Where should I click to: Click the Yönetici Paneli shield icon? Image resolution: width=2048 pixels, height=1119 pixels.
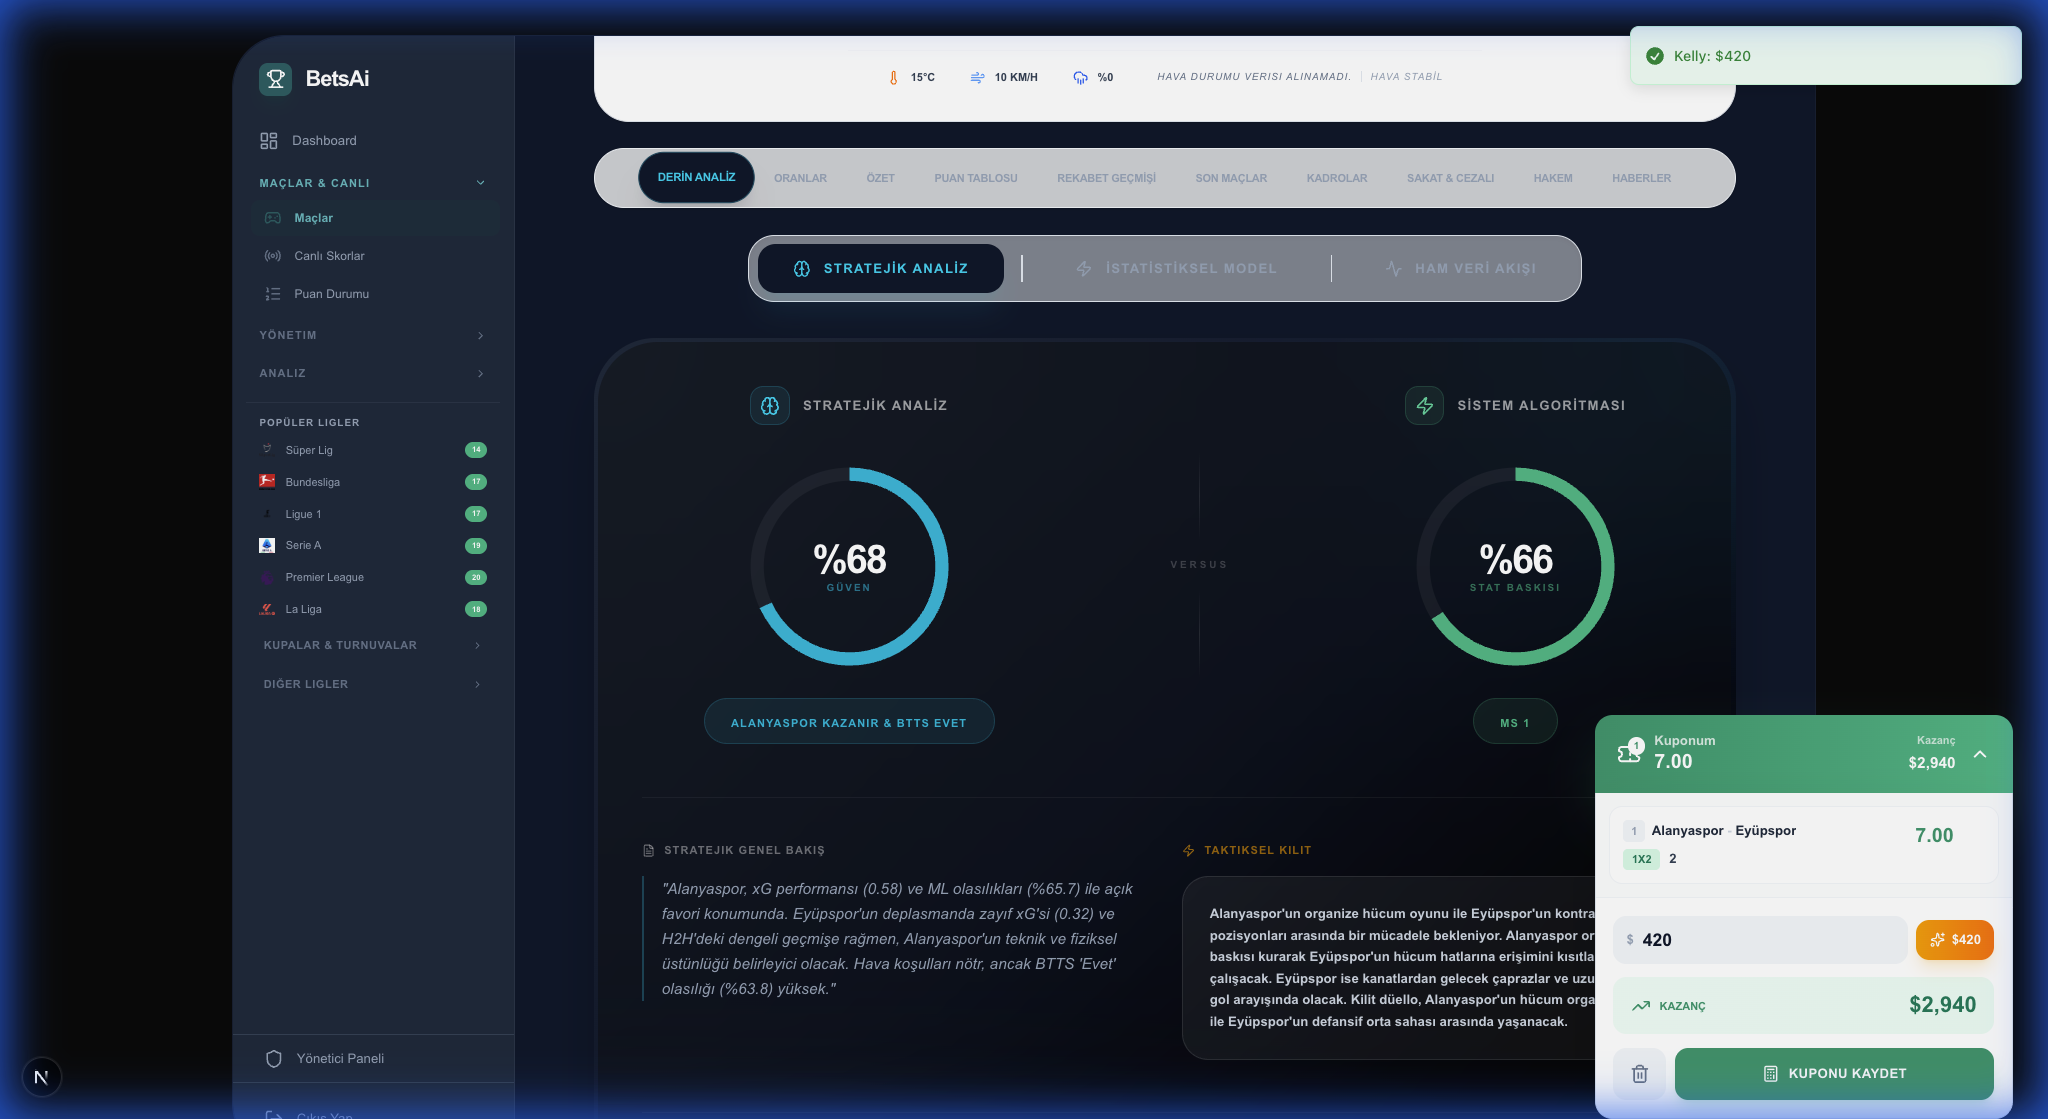coord(273,1059)
